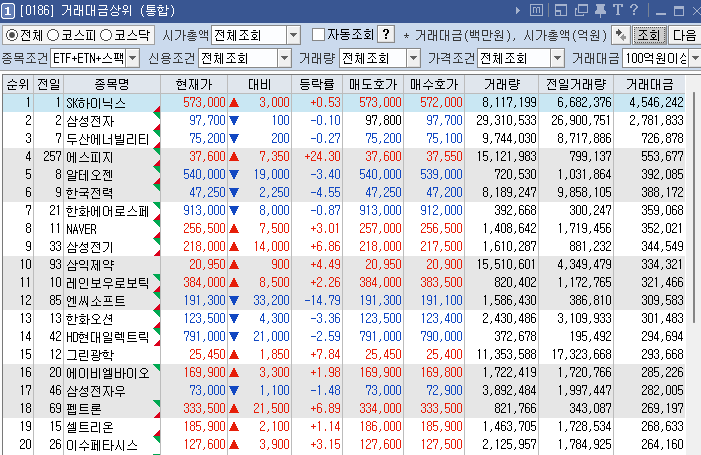Sort by the 종목명 column header
The width and height of the screenshot is (701, 455).
tap(112, 84)
